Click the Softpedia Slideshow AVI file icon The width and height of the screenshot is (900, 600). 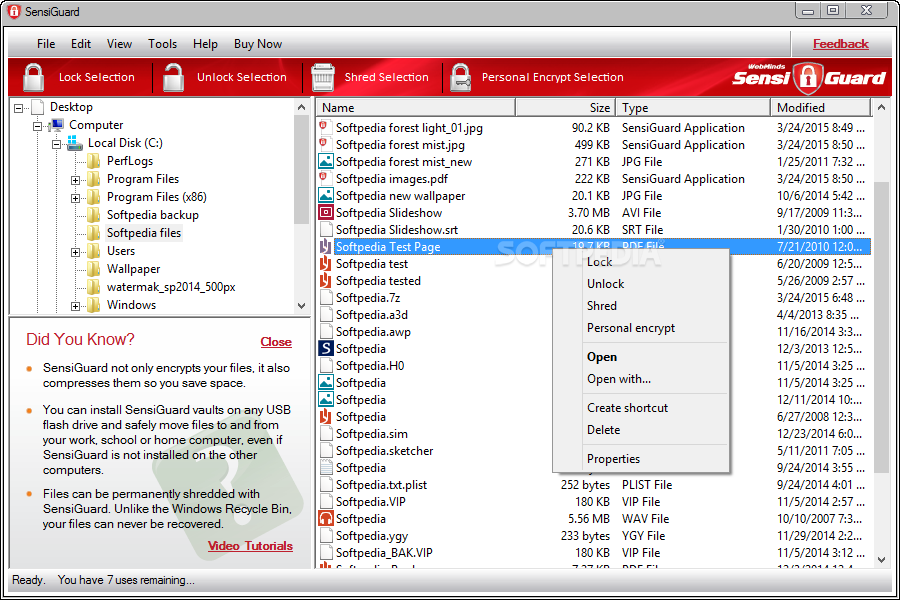click(x=325, y=213)
